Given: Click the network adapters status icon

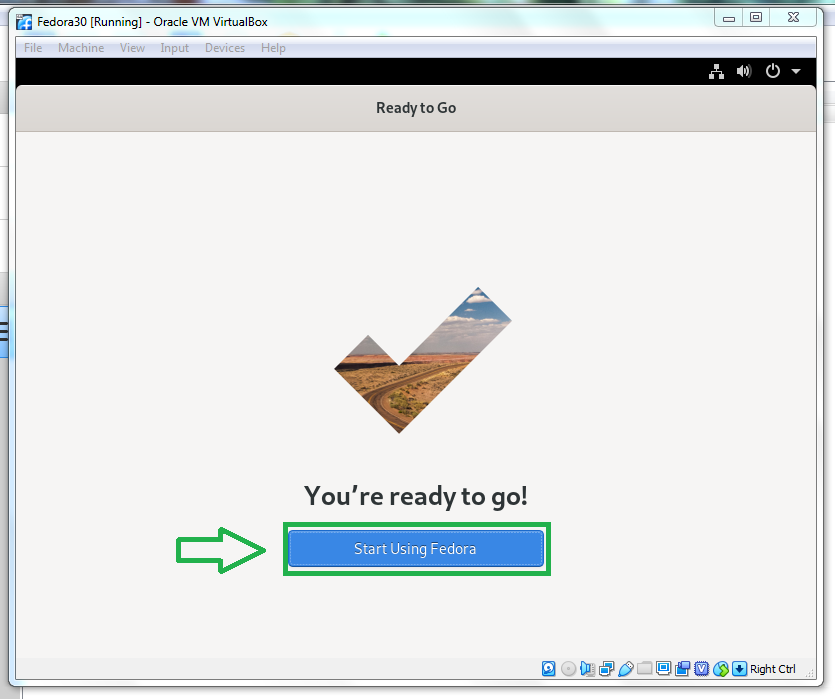Looking at the screenshot, I should (606, 669).
